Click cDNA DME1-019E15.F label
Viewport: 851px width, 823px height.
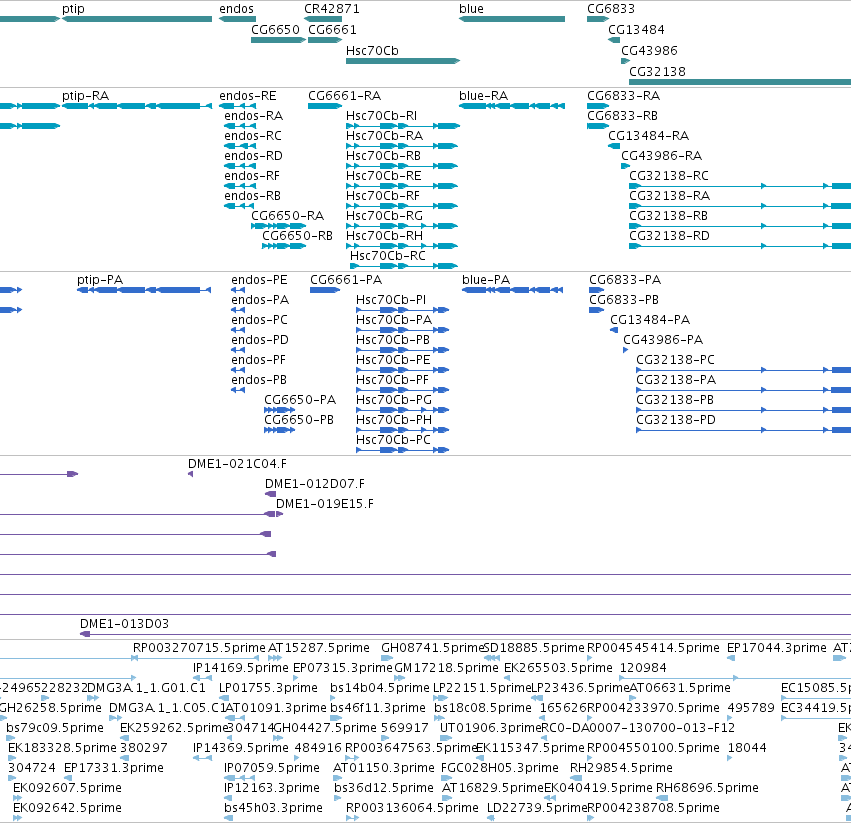(x=325, y=504)
